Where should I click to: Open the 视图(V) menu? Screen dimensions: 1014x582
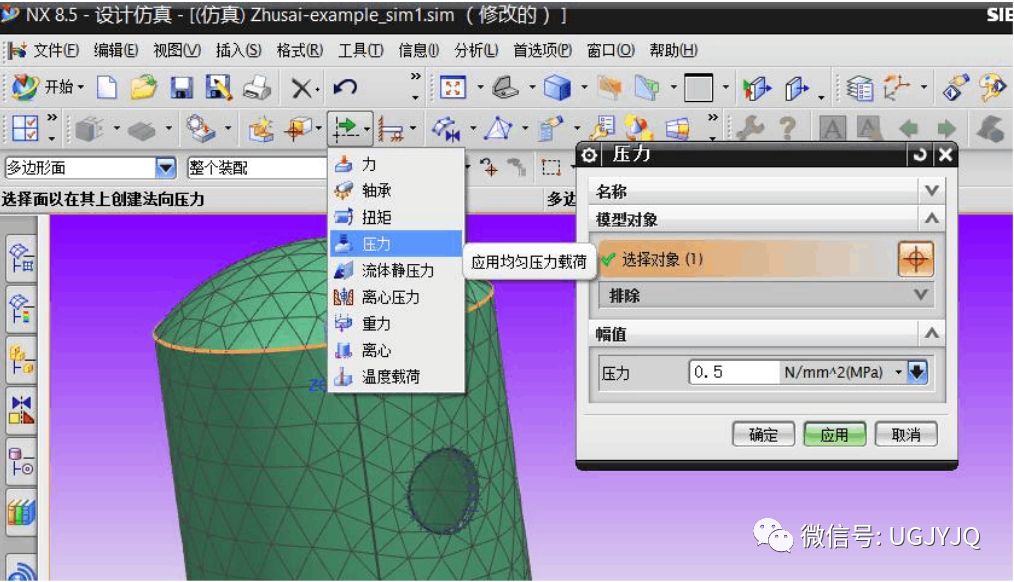pyautogui.click(x=177, y=50)
